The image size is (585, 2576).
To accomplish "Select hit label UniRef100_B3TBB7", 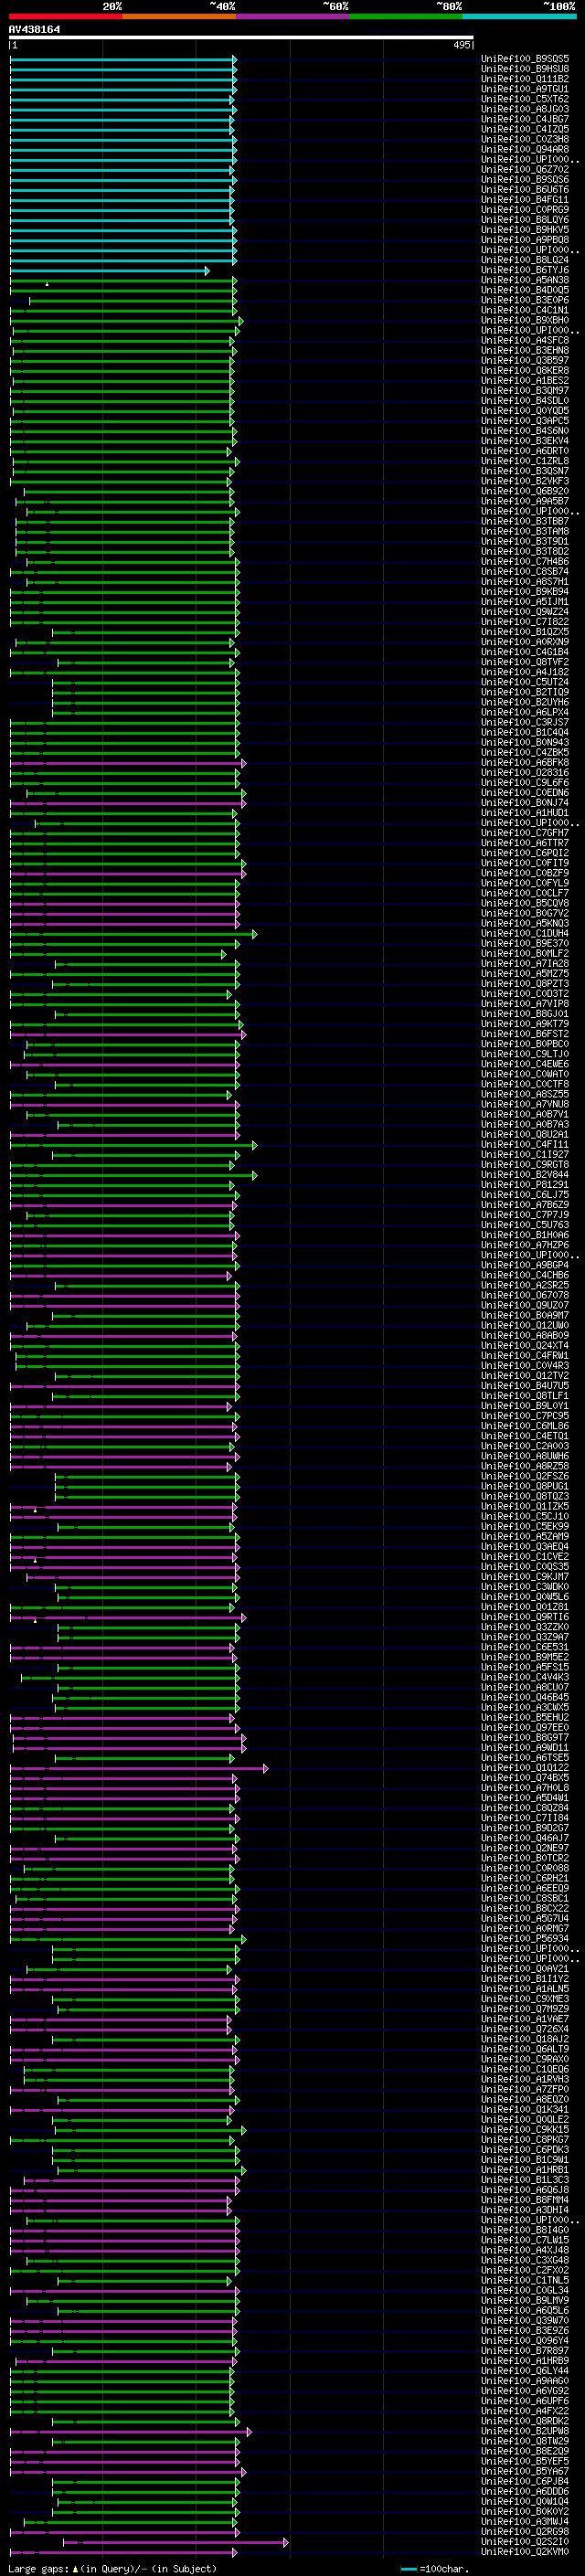I will click(x=525, y=522).
